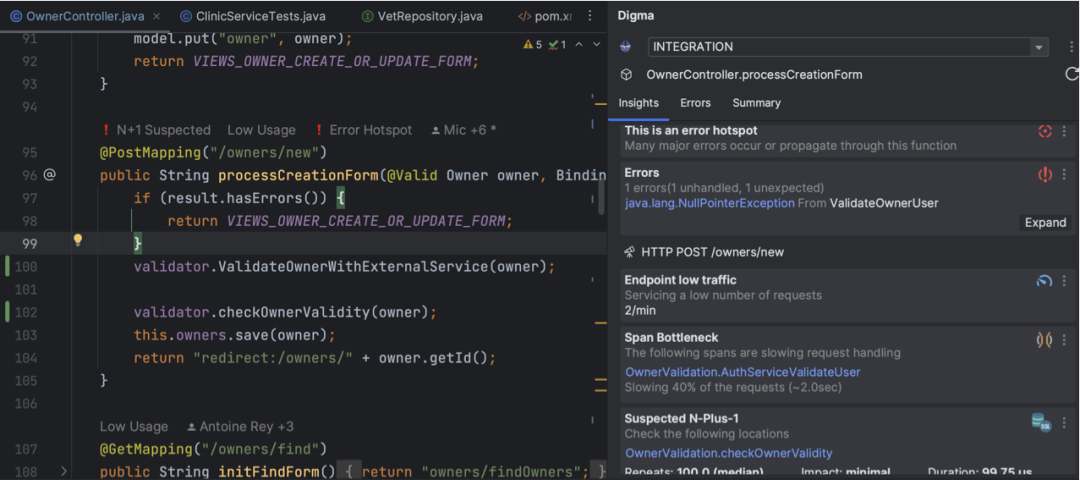This screenshot has height=480, width=1080.
Task: Click the Expand button in Errors card
Action: pyautogui.click(x=1045, y=222)
